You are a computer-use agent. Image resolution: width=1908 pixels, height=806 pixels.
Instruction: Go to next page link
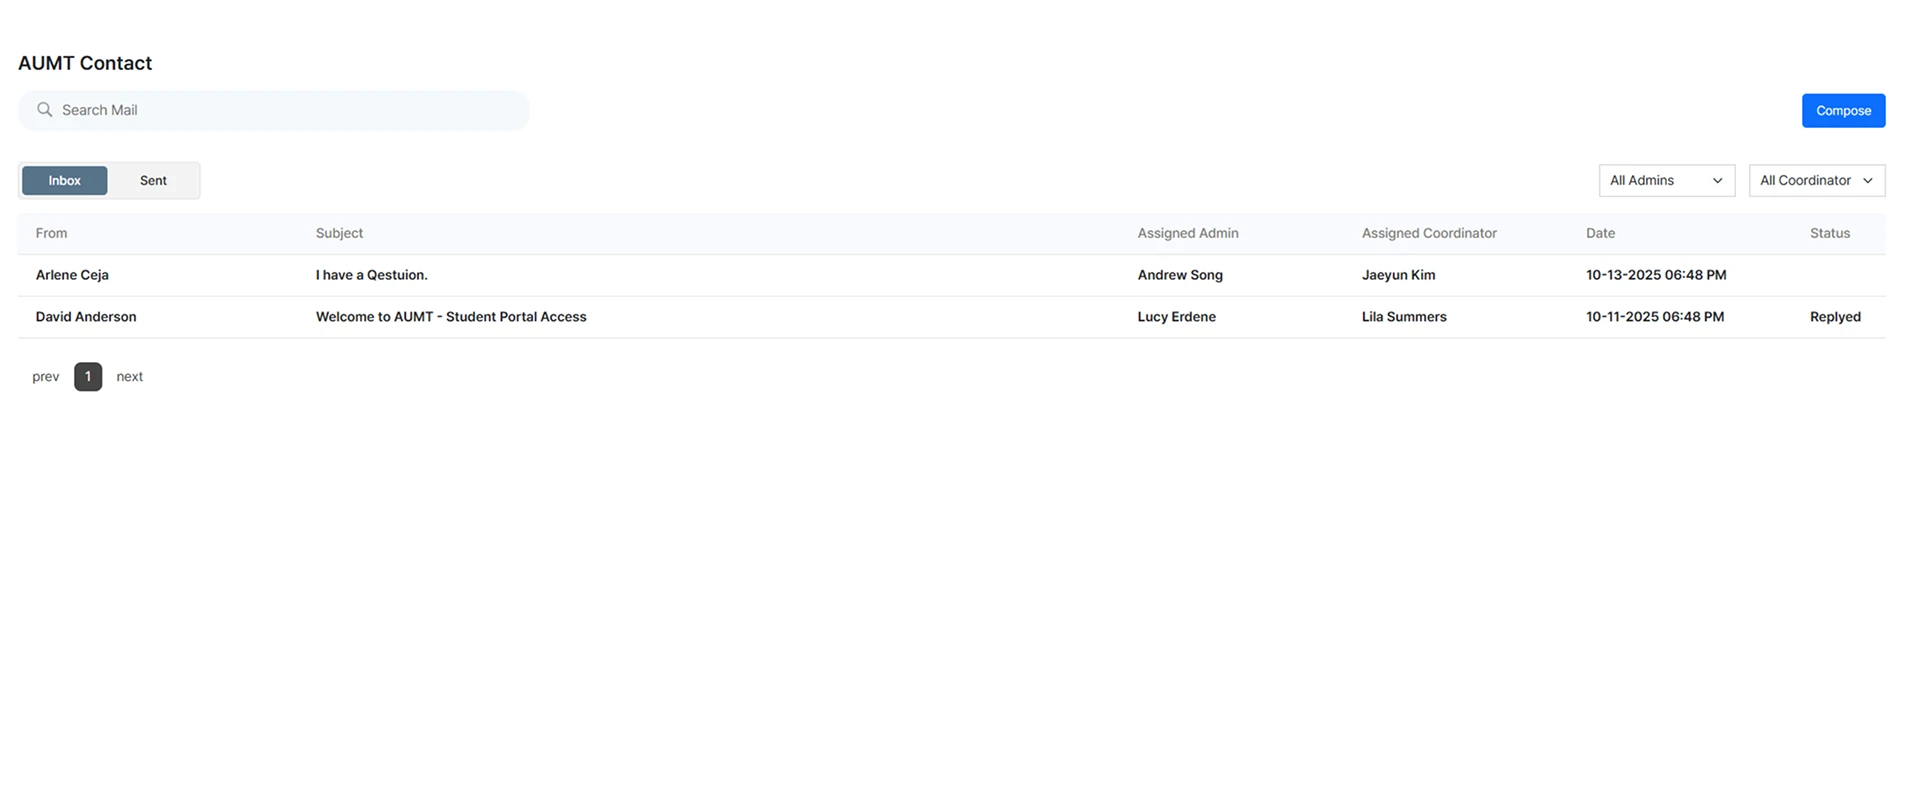129,377
